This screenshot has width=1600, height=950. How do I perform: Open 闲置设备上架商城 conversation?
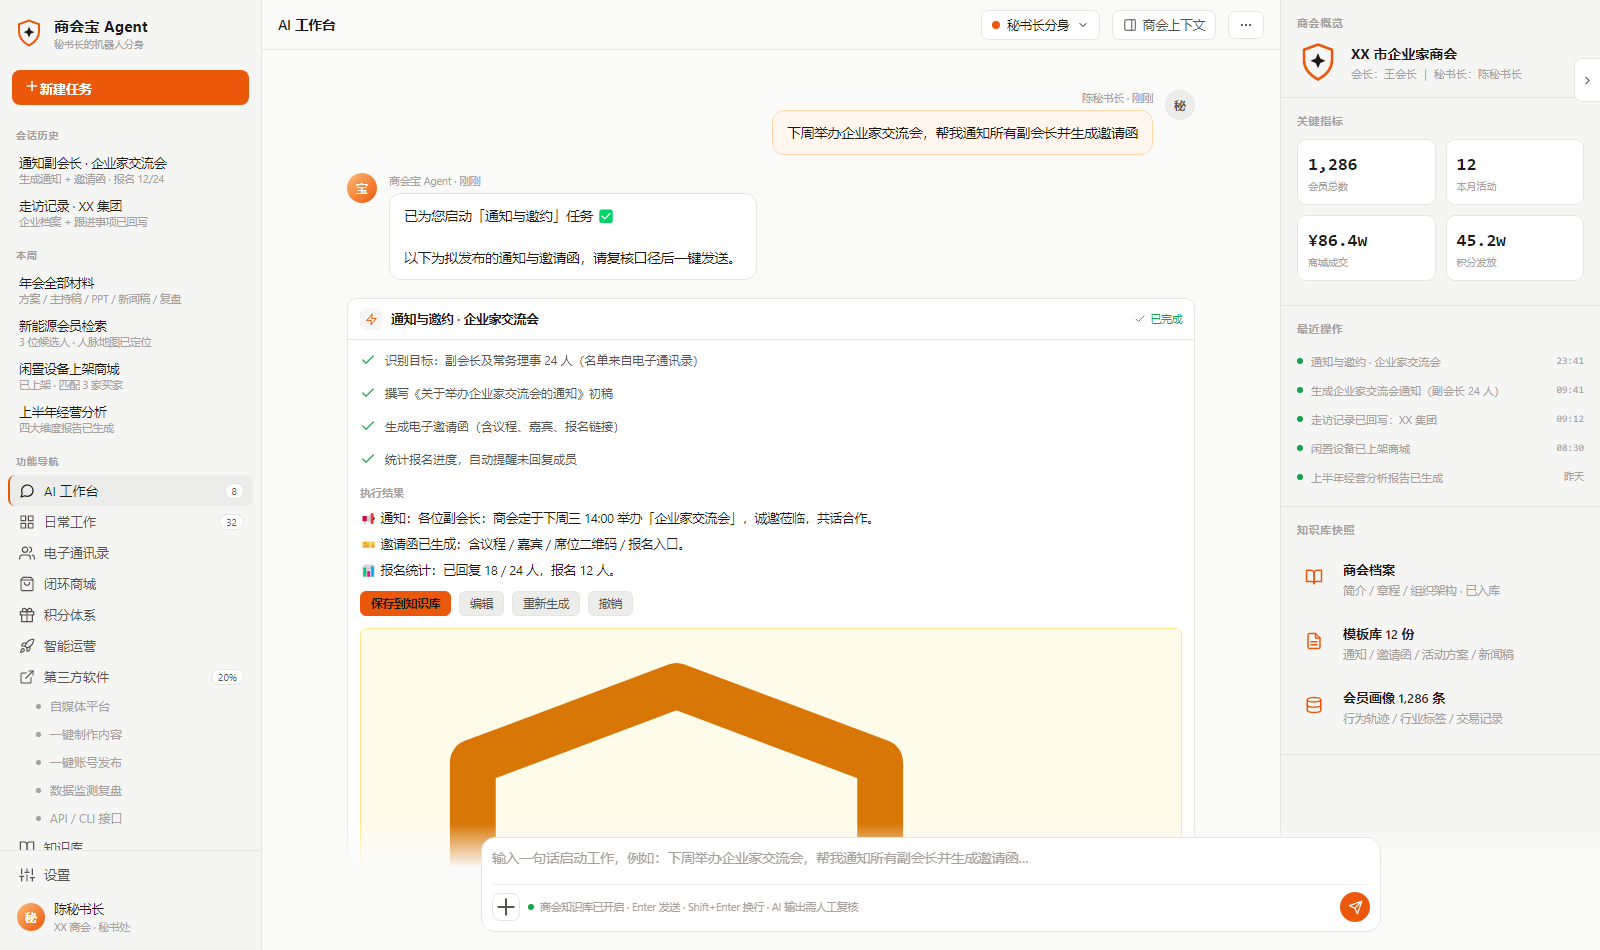click(130, 376)
